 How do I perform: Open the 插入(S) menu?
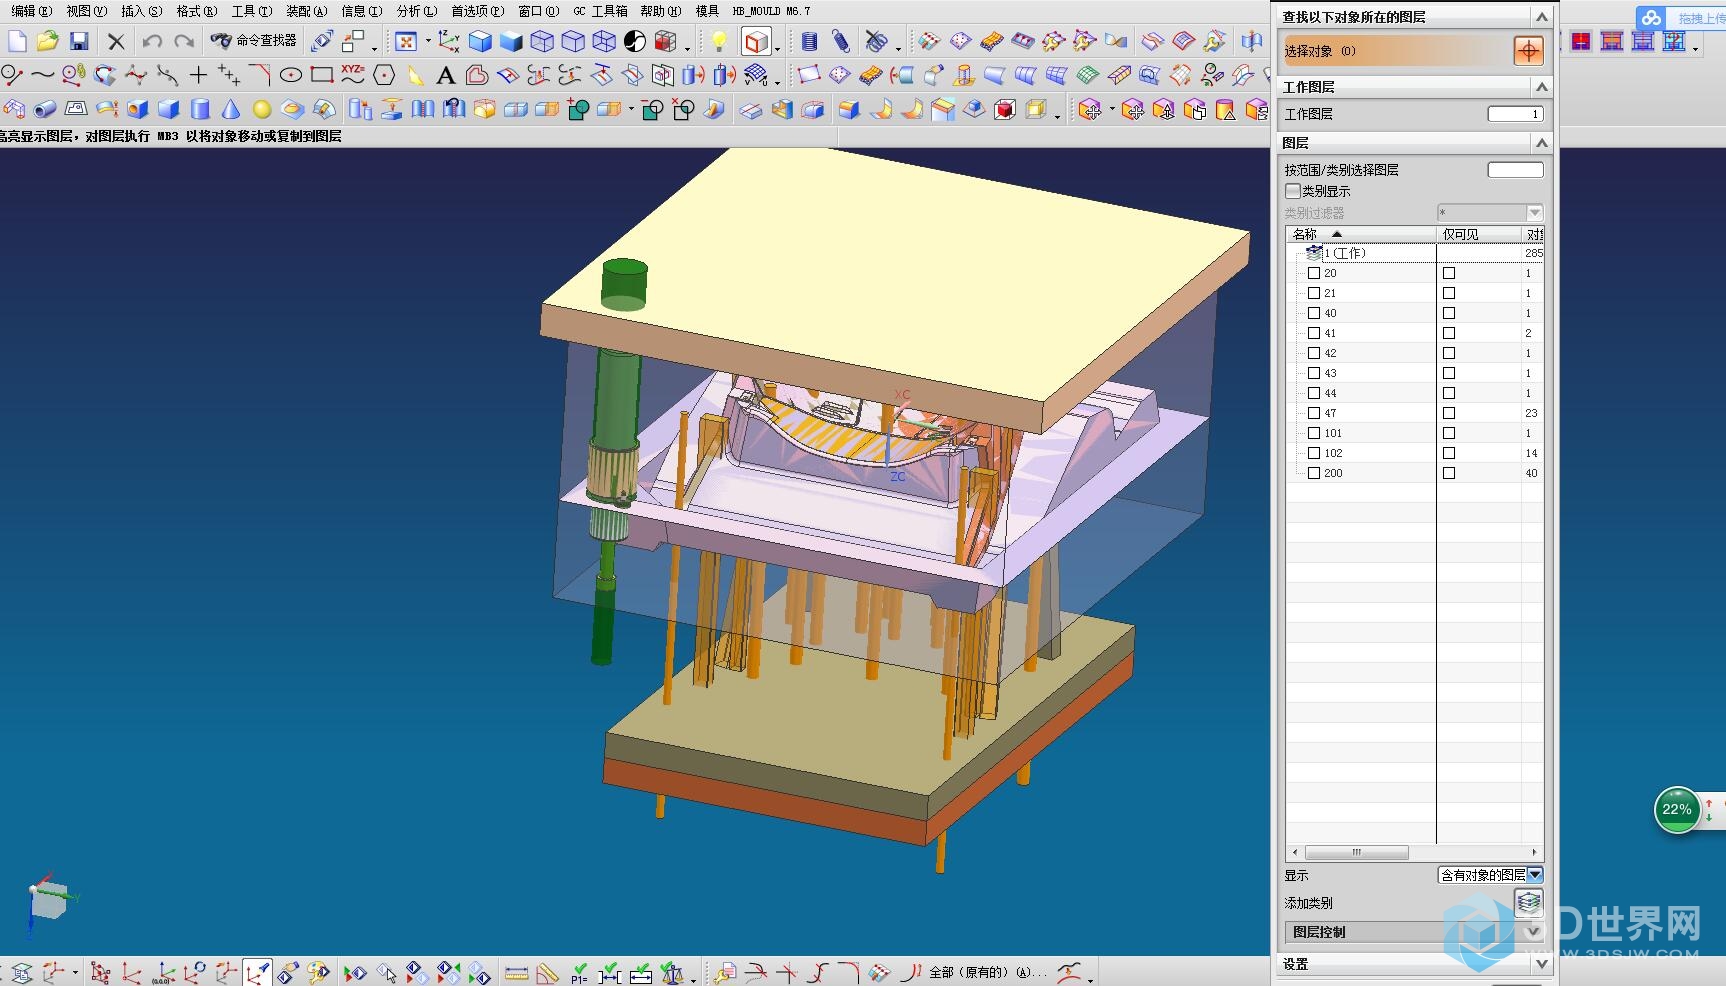pyautogui.click(x=141, y=11)
